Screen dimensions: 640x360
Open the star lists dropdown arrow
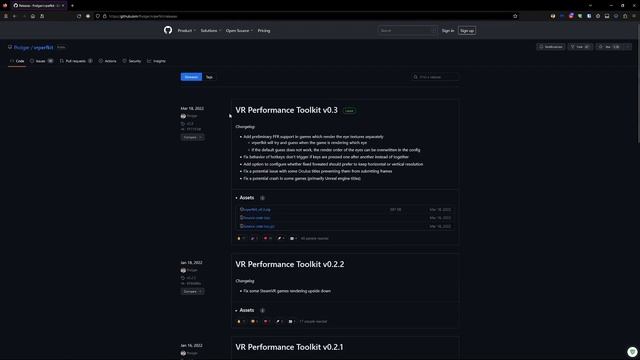click(627, 47)
